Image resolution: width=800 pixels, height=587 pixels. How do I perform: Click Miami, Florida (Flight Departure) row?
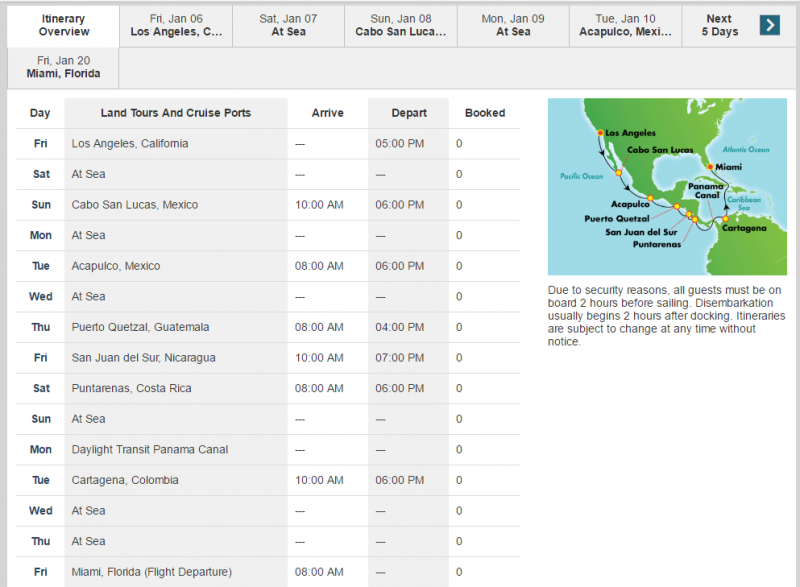(152, 572)
